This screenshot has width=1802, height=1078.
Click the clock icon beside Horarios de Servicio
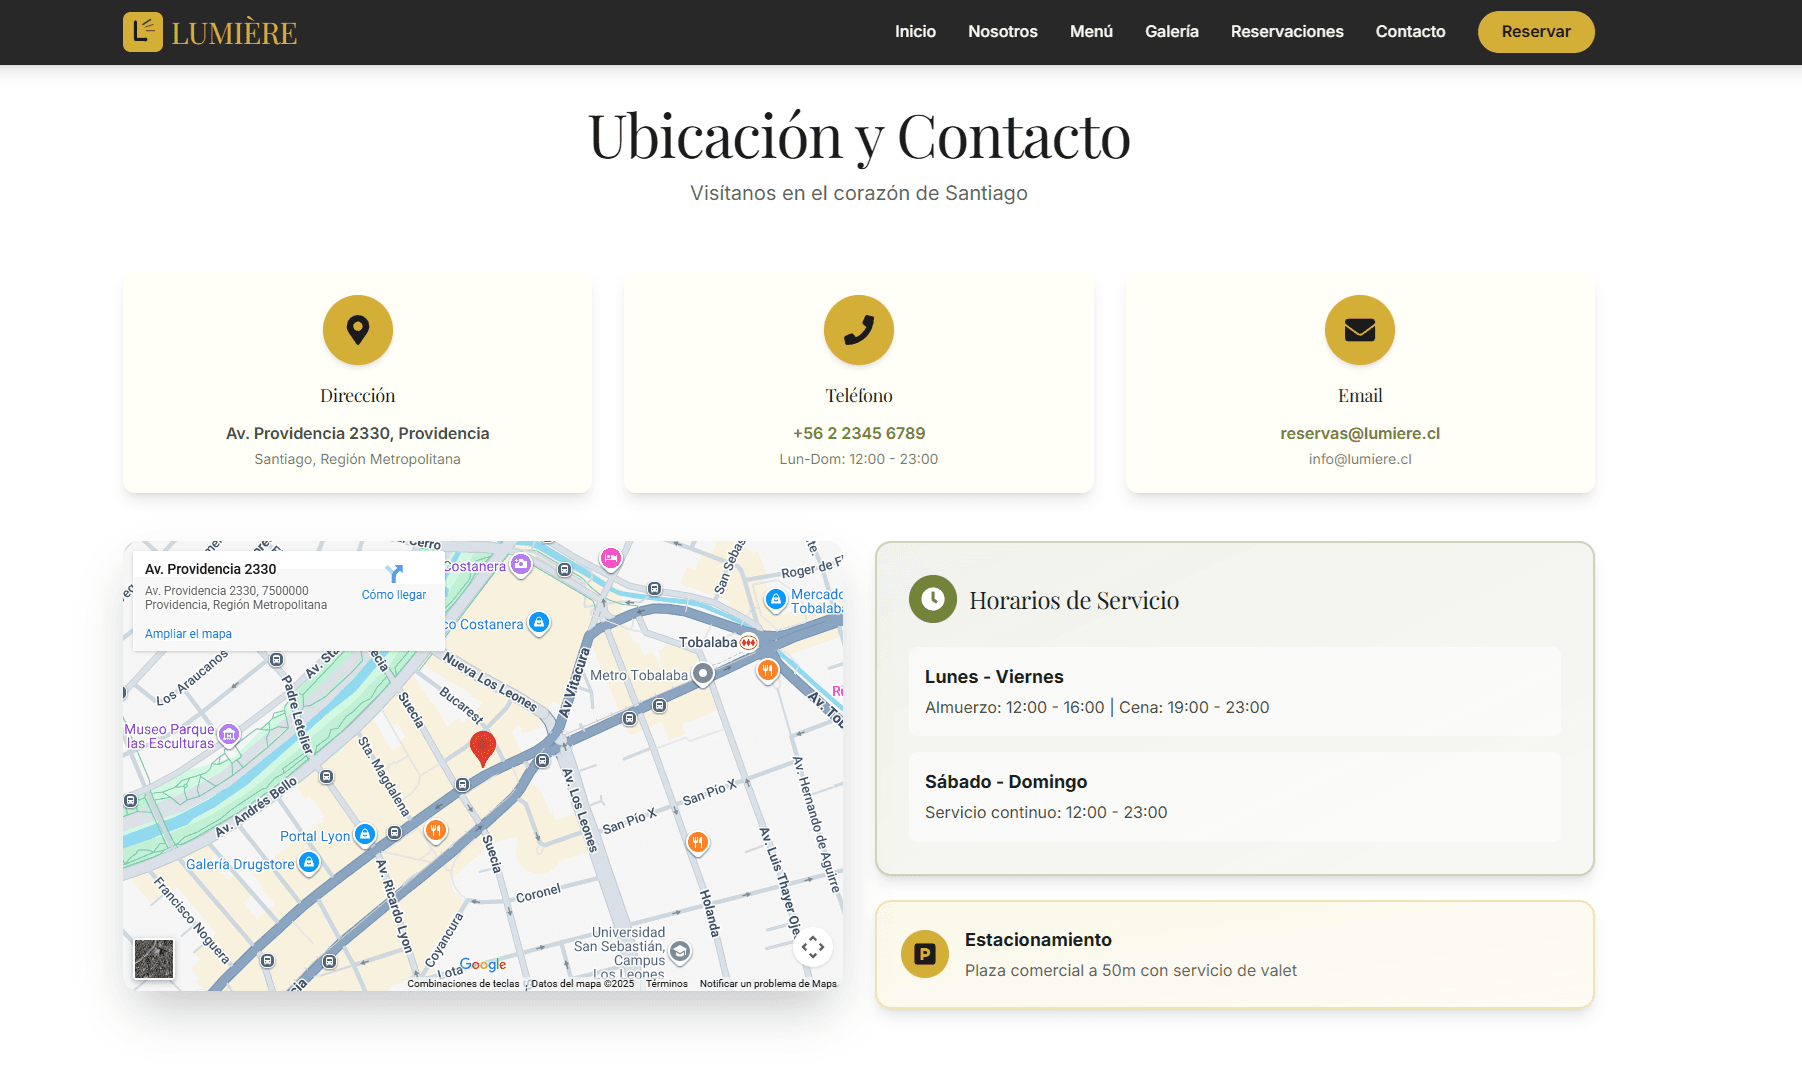click(x=933, y=599)
